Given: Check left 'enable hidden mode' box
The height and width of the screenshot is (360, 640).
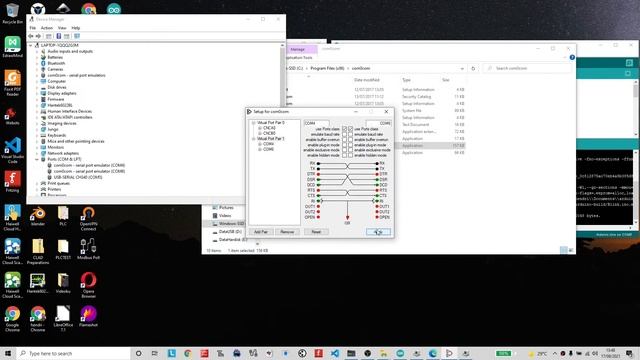Looking at the screenshot, I should pos(344,156).
